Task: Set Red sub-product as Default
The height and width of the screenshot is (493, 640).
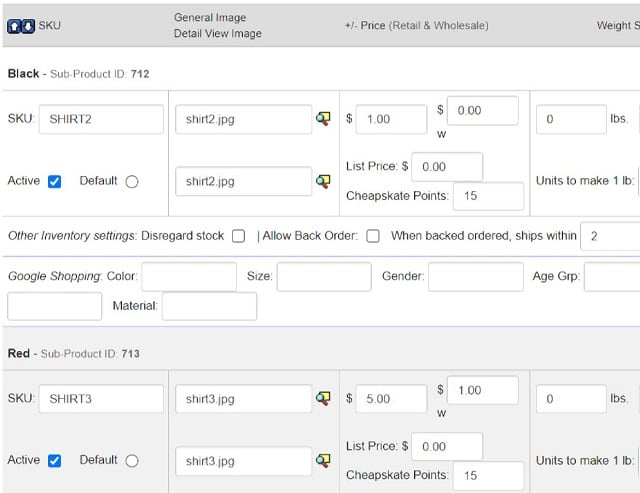Action: coord(132,460)
